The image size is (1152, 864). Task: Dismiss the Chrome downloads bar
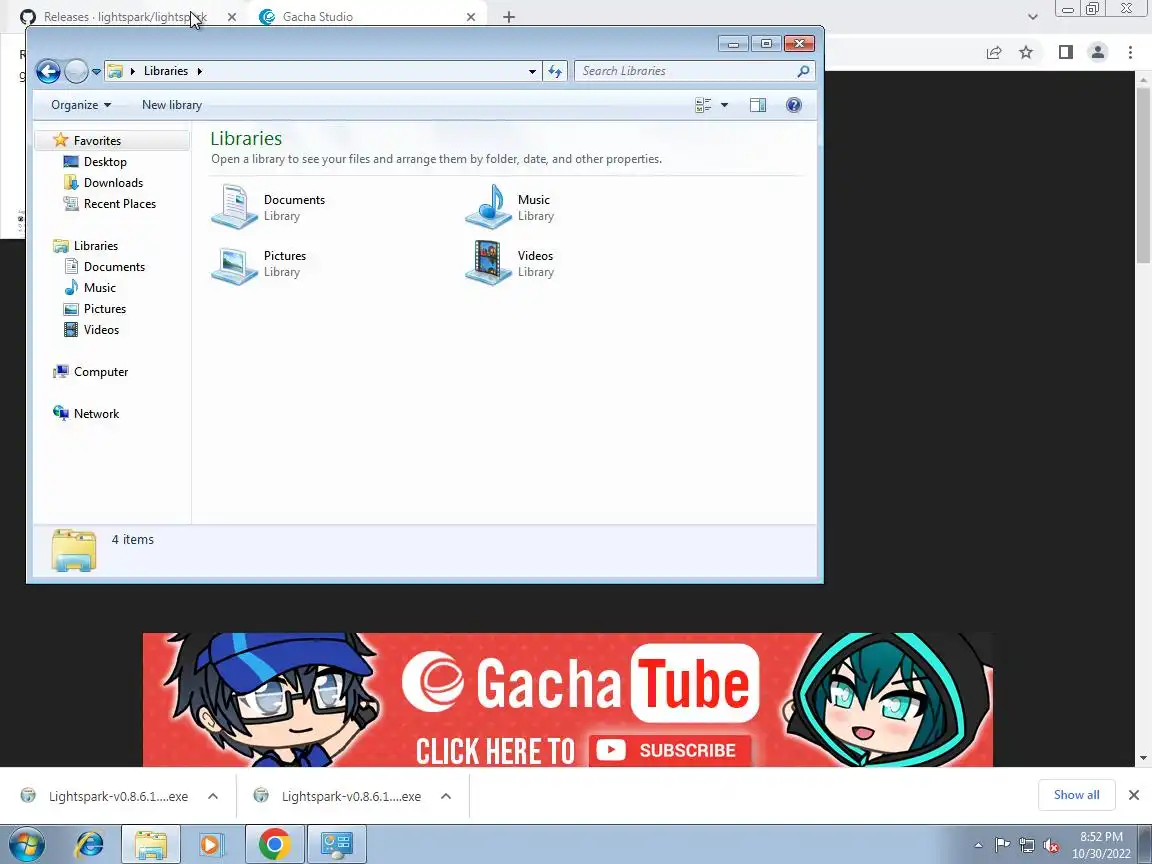pos(1134,795)
